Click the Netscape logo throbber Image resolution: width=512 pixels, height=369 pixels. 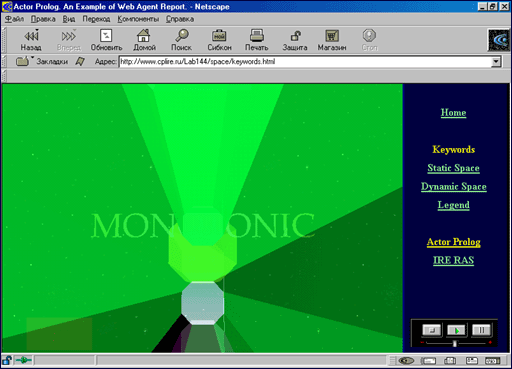[x=499, y=40]
